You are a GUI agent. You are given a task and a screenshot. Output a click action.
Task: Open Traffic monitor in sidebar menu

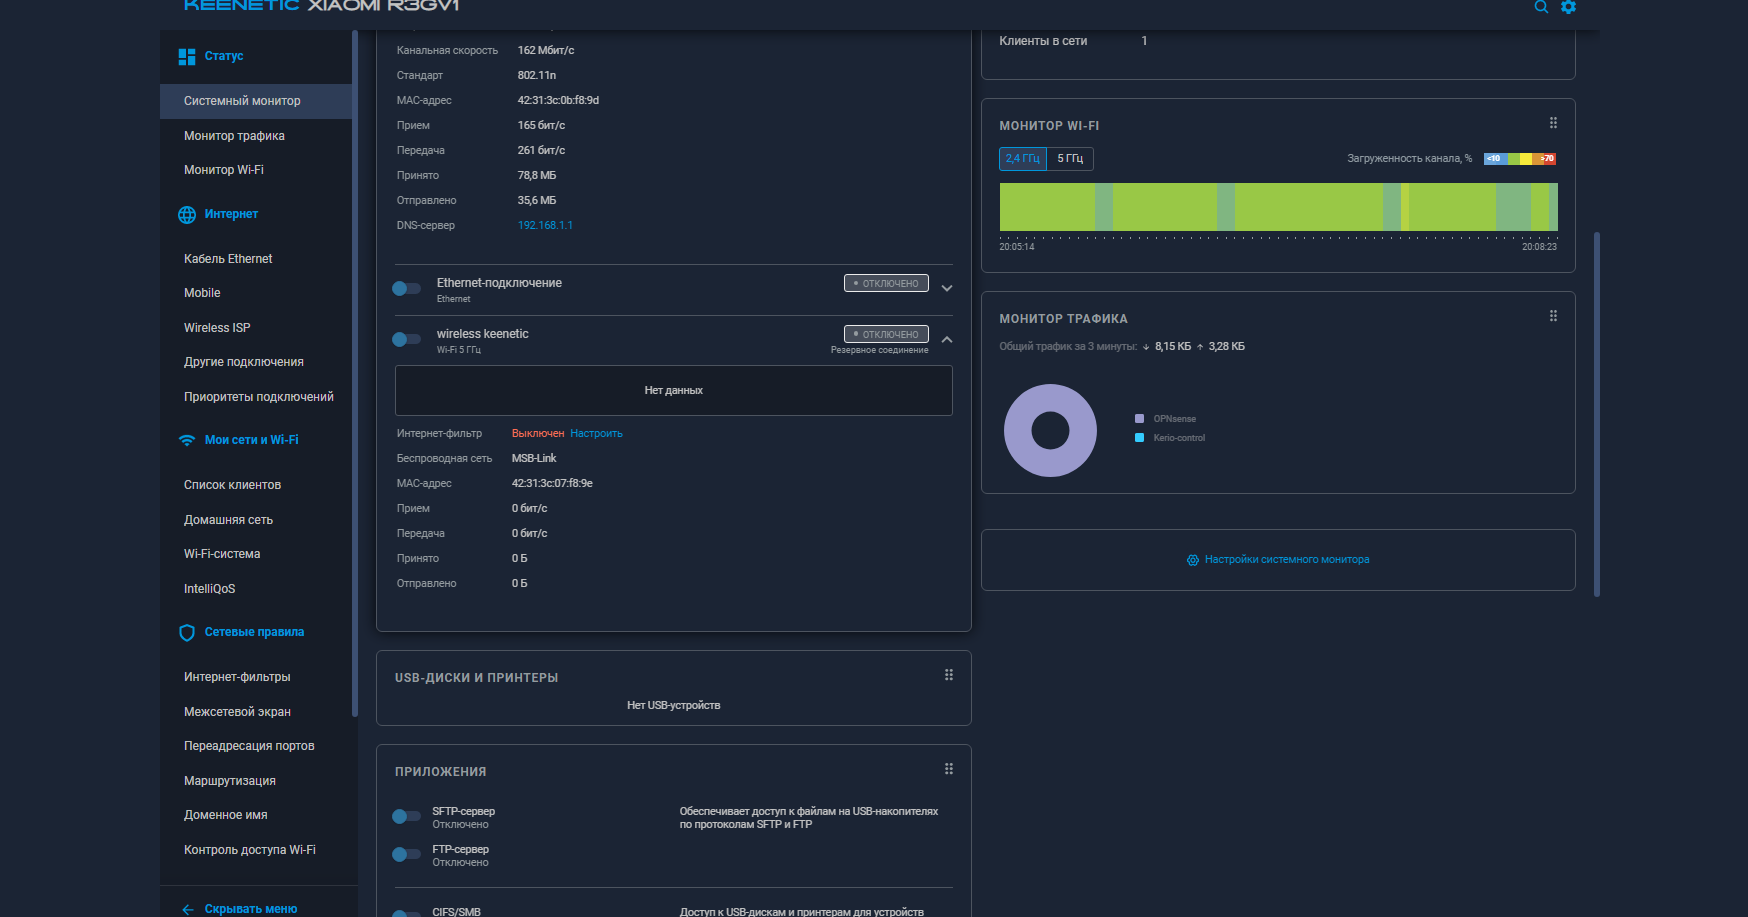[x=234, y=136]
